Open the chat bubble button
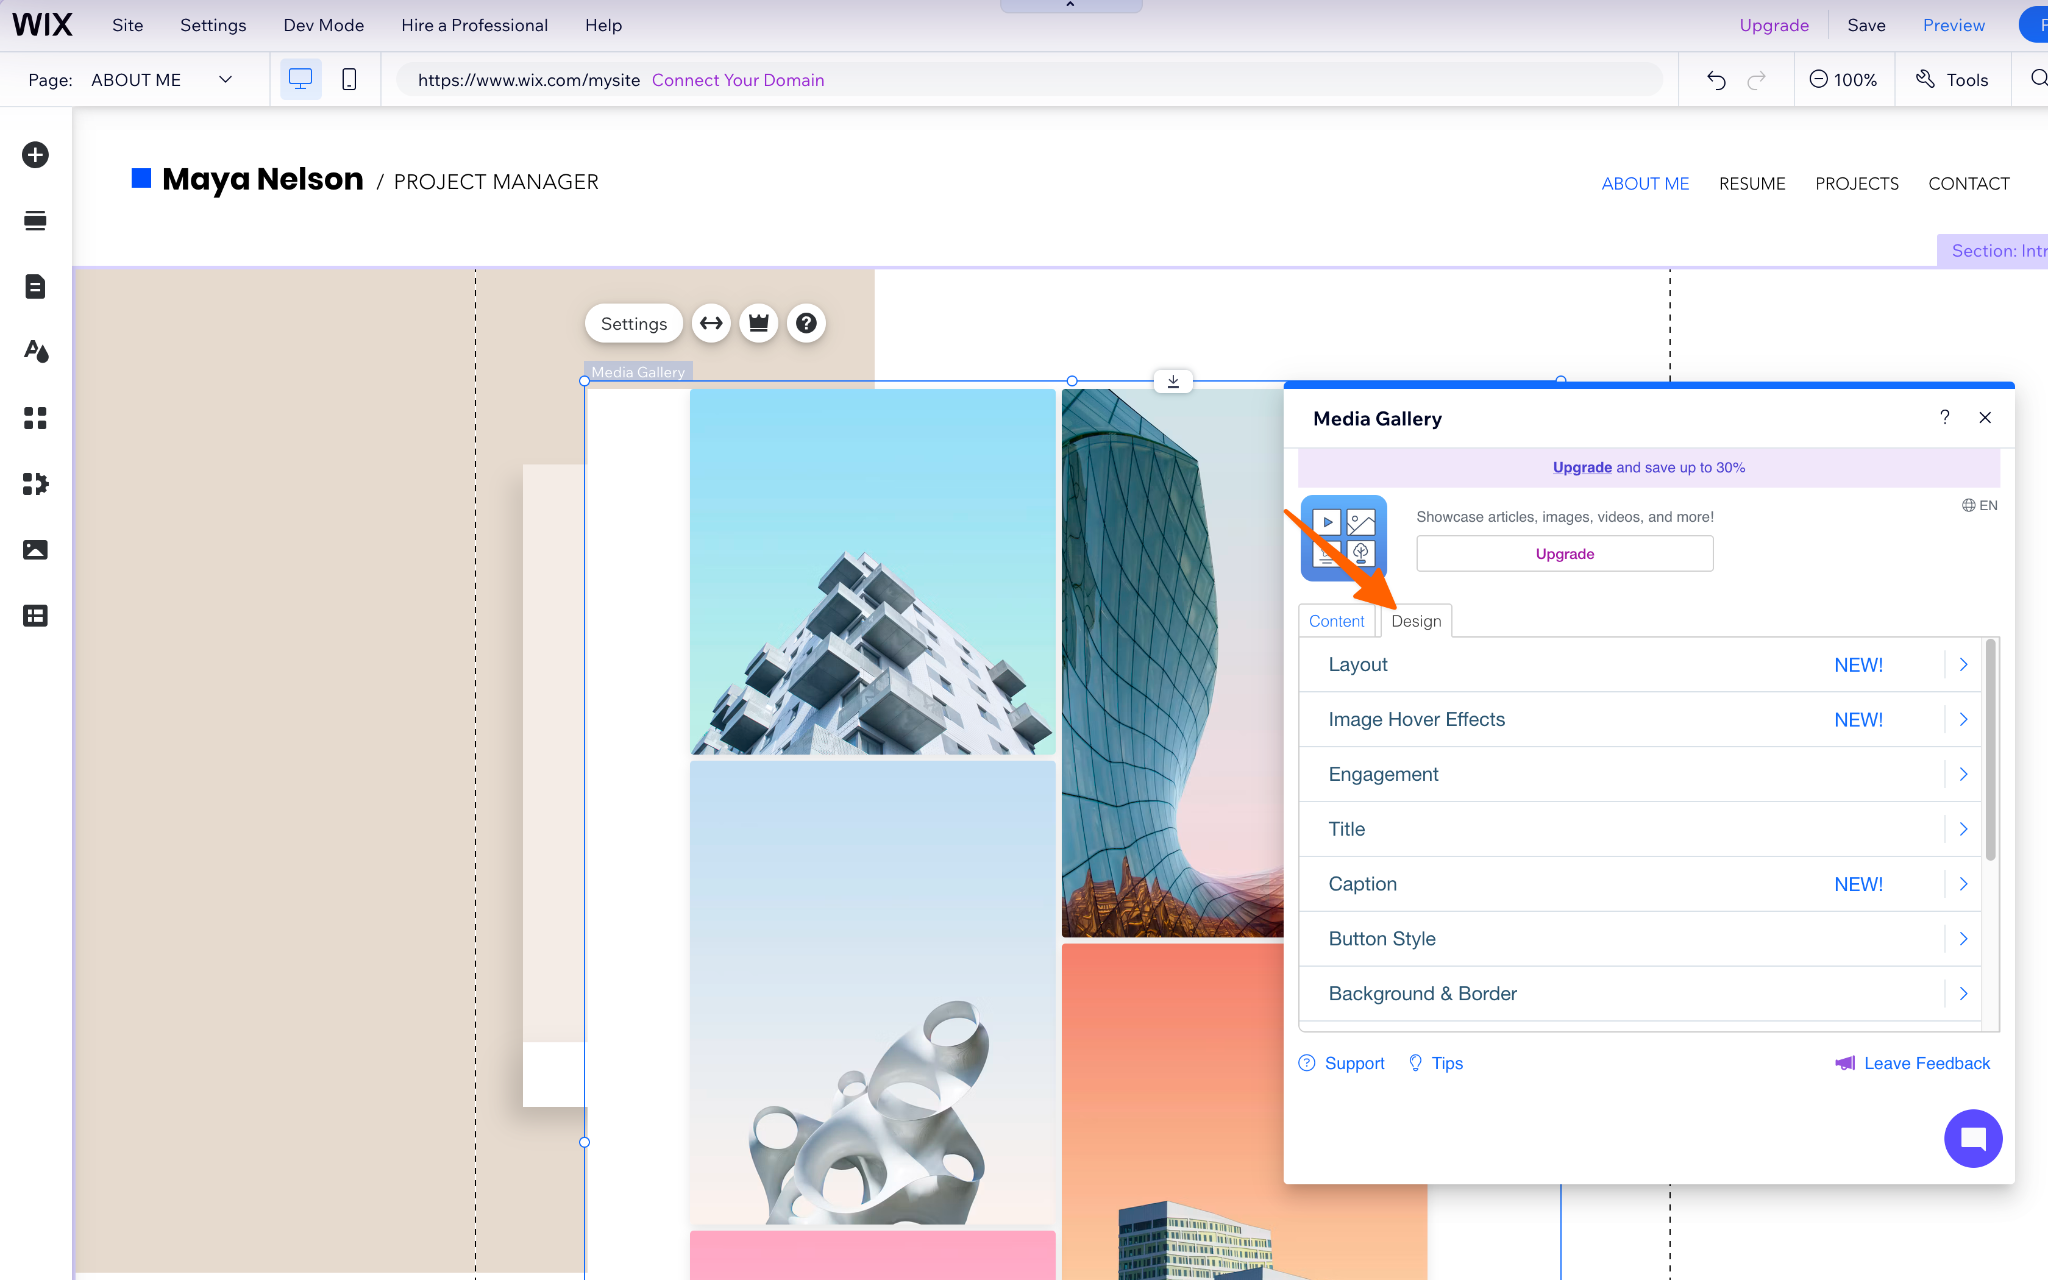 pos(1973,1138)
